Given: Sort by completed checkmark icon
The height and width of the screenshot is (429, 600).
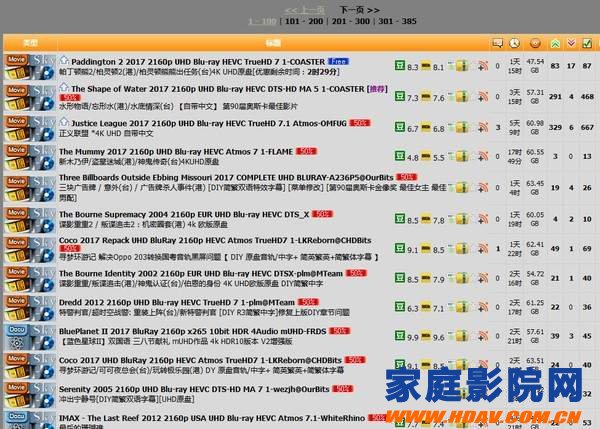Looking at the screenshot, I should coord(587,43).
